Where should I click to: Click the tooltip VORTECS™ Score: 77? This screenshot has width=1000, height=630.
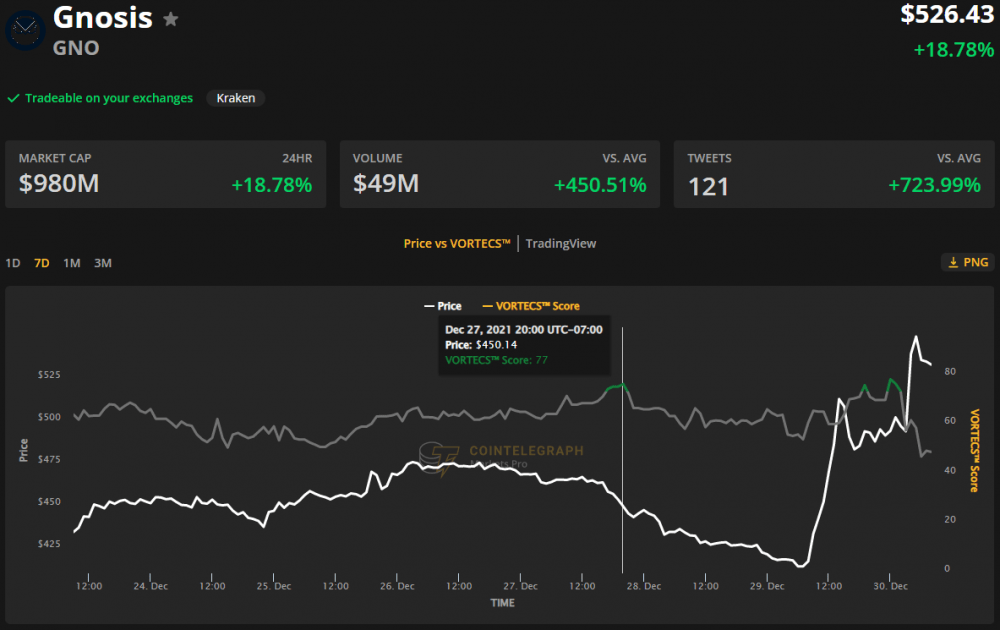[496, 360]
